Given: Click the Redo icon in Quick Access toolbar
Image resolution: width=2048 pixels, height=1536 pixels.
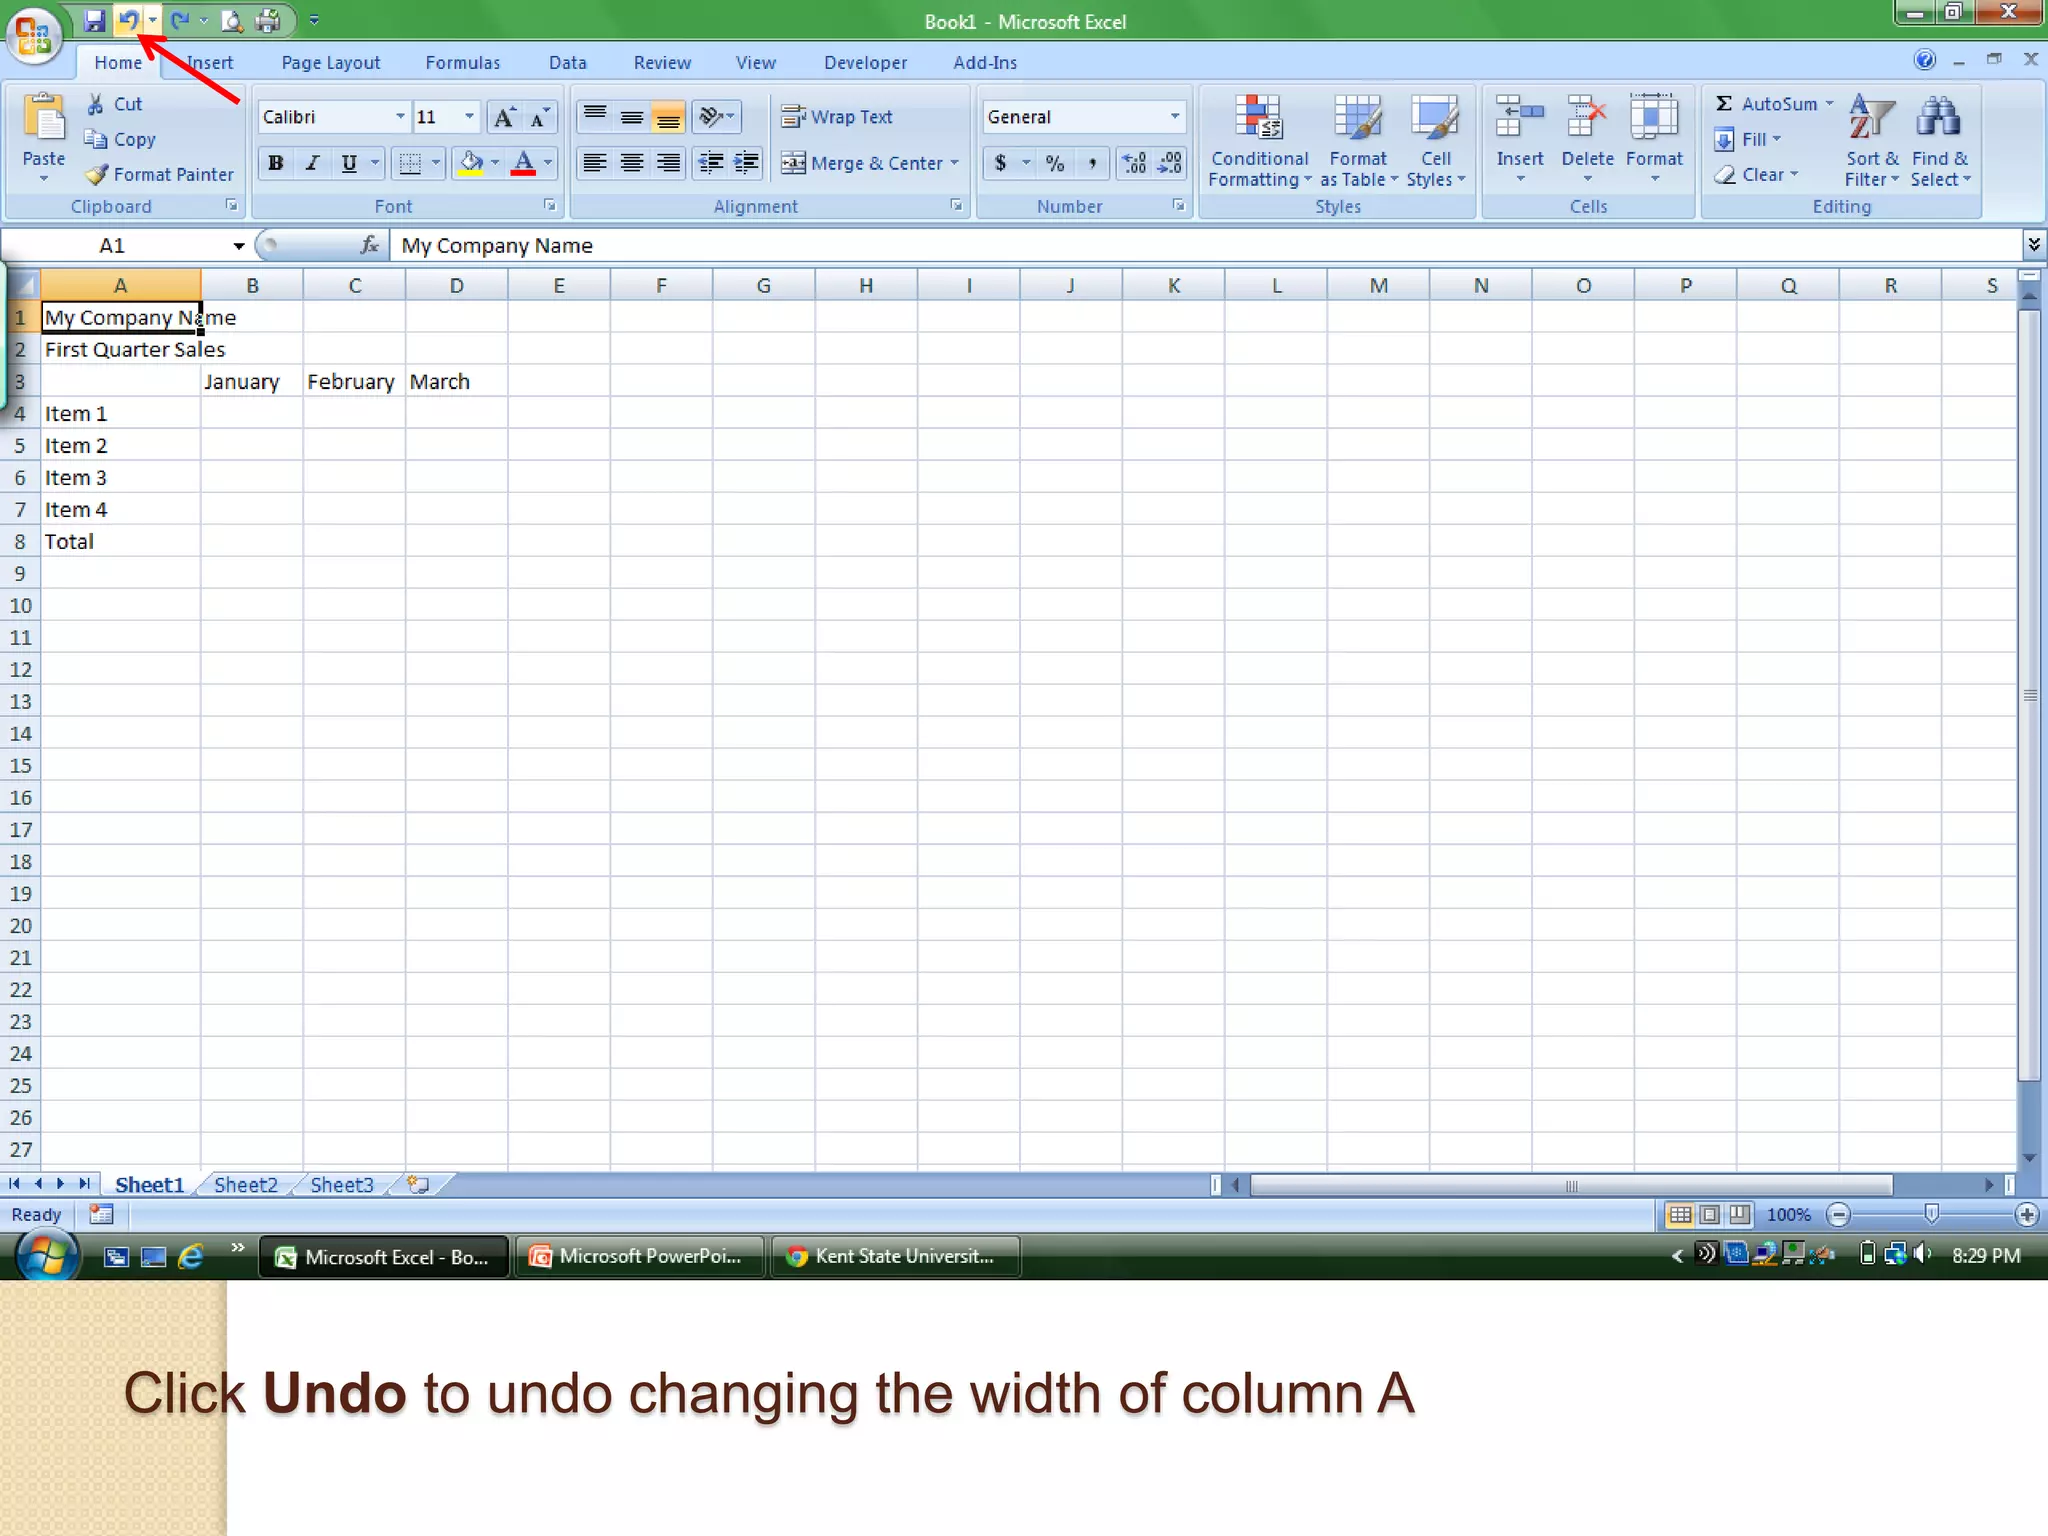Looking at the screenshot, I should click(180, 20).
